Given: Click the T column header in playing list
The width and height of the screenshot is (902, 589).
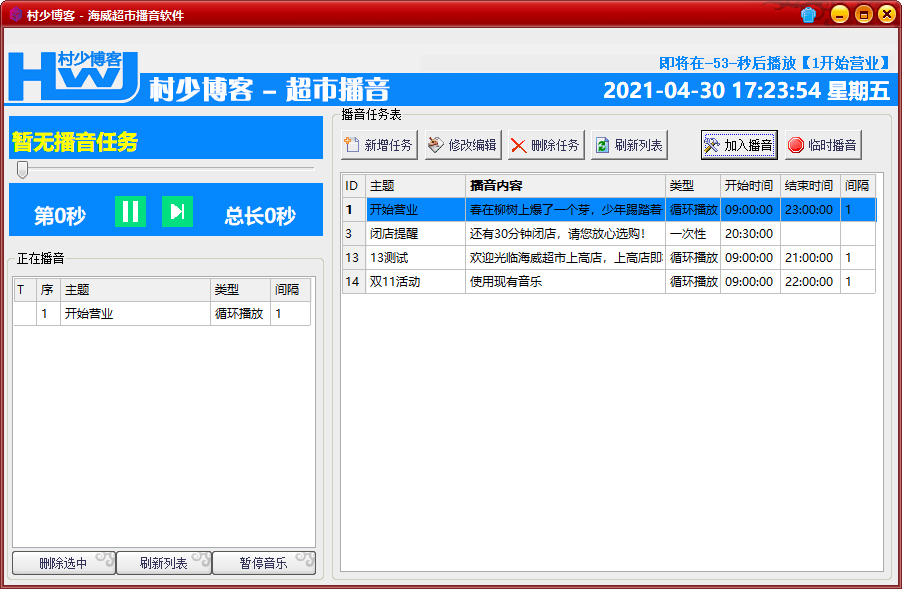Looking at the screenshot, I should 25,289.
